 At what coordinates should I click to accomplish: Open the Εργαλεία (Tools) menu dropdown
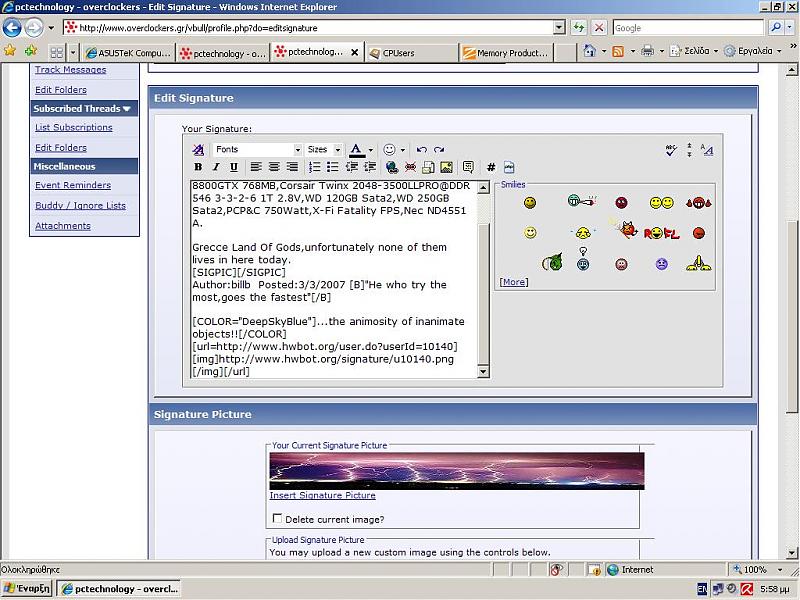coord(779,51)
